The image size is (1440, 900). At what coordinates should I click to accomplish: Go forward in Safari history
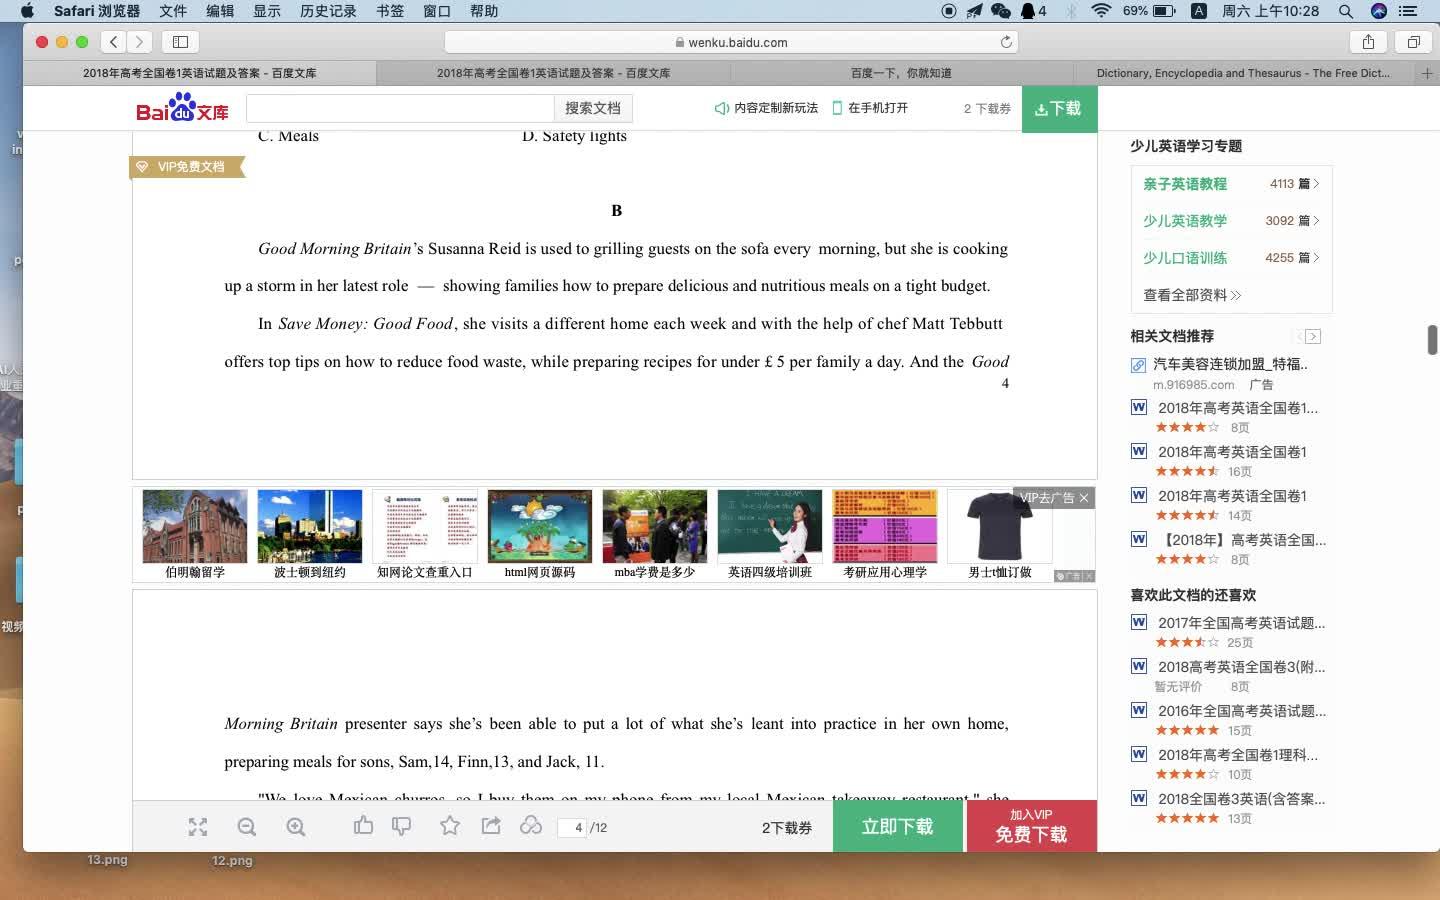coord(140,42)
